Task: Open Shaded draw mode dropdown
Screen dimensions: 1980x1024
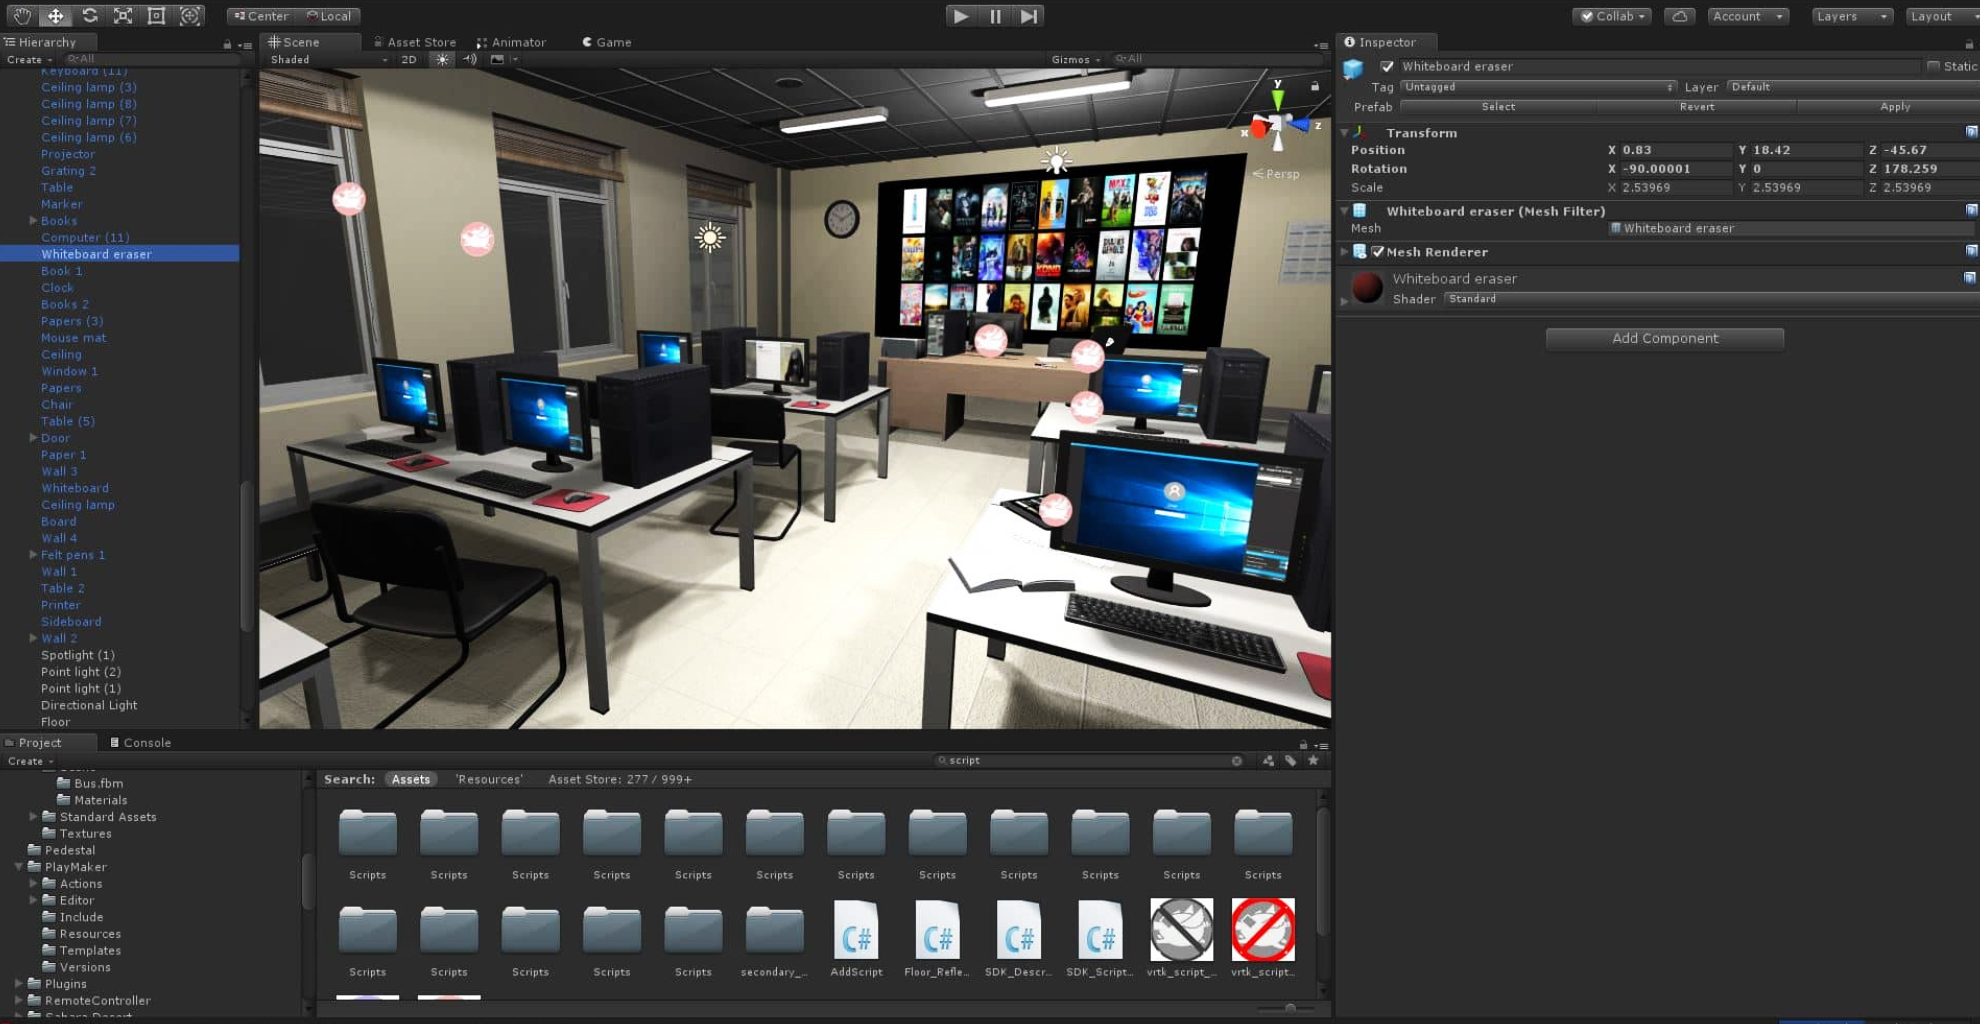Action: (x=329, y=59)
